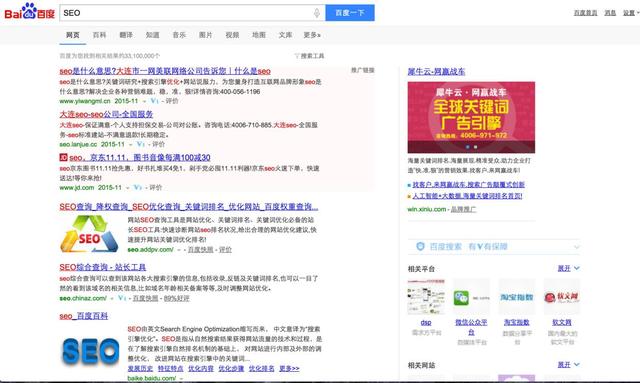
Task: Switch to the 百科 tab
Action: 99,35
